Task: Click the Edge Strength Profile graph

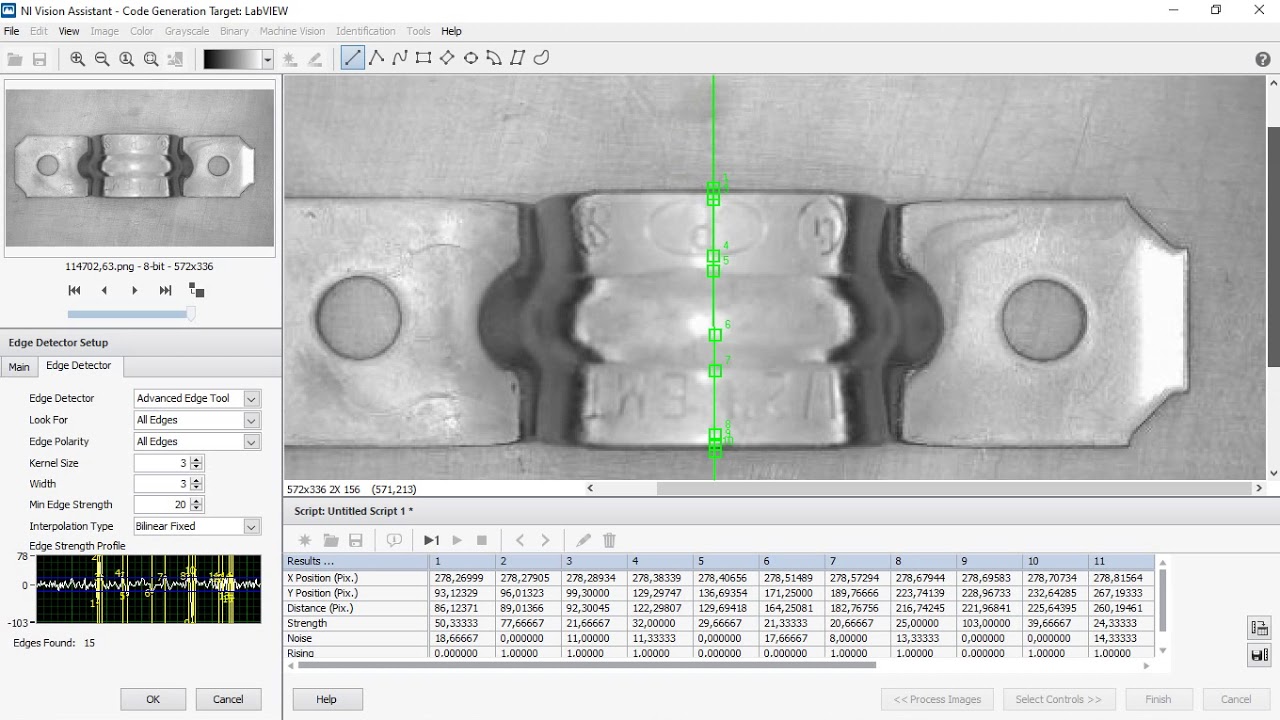Action: 148,590
